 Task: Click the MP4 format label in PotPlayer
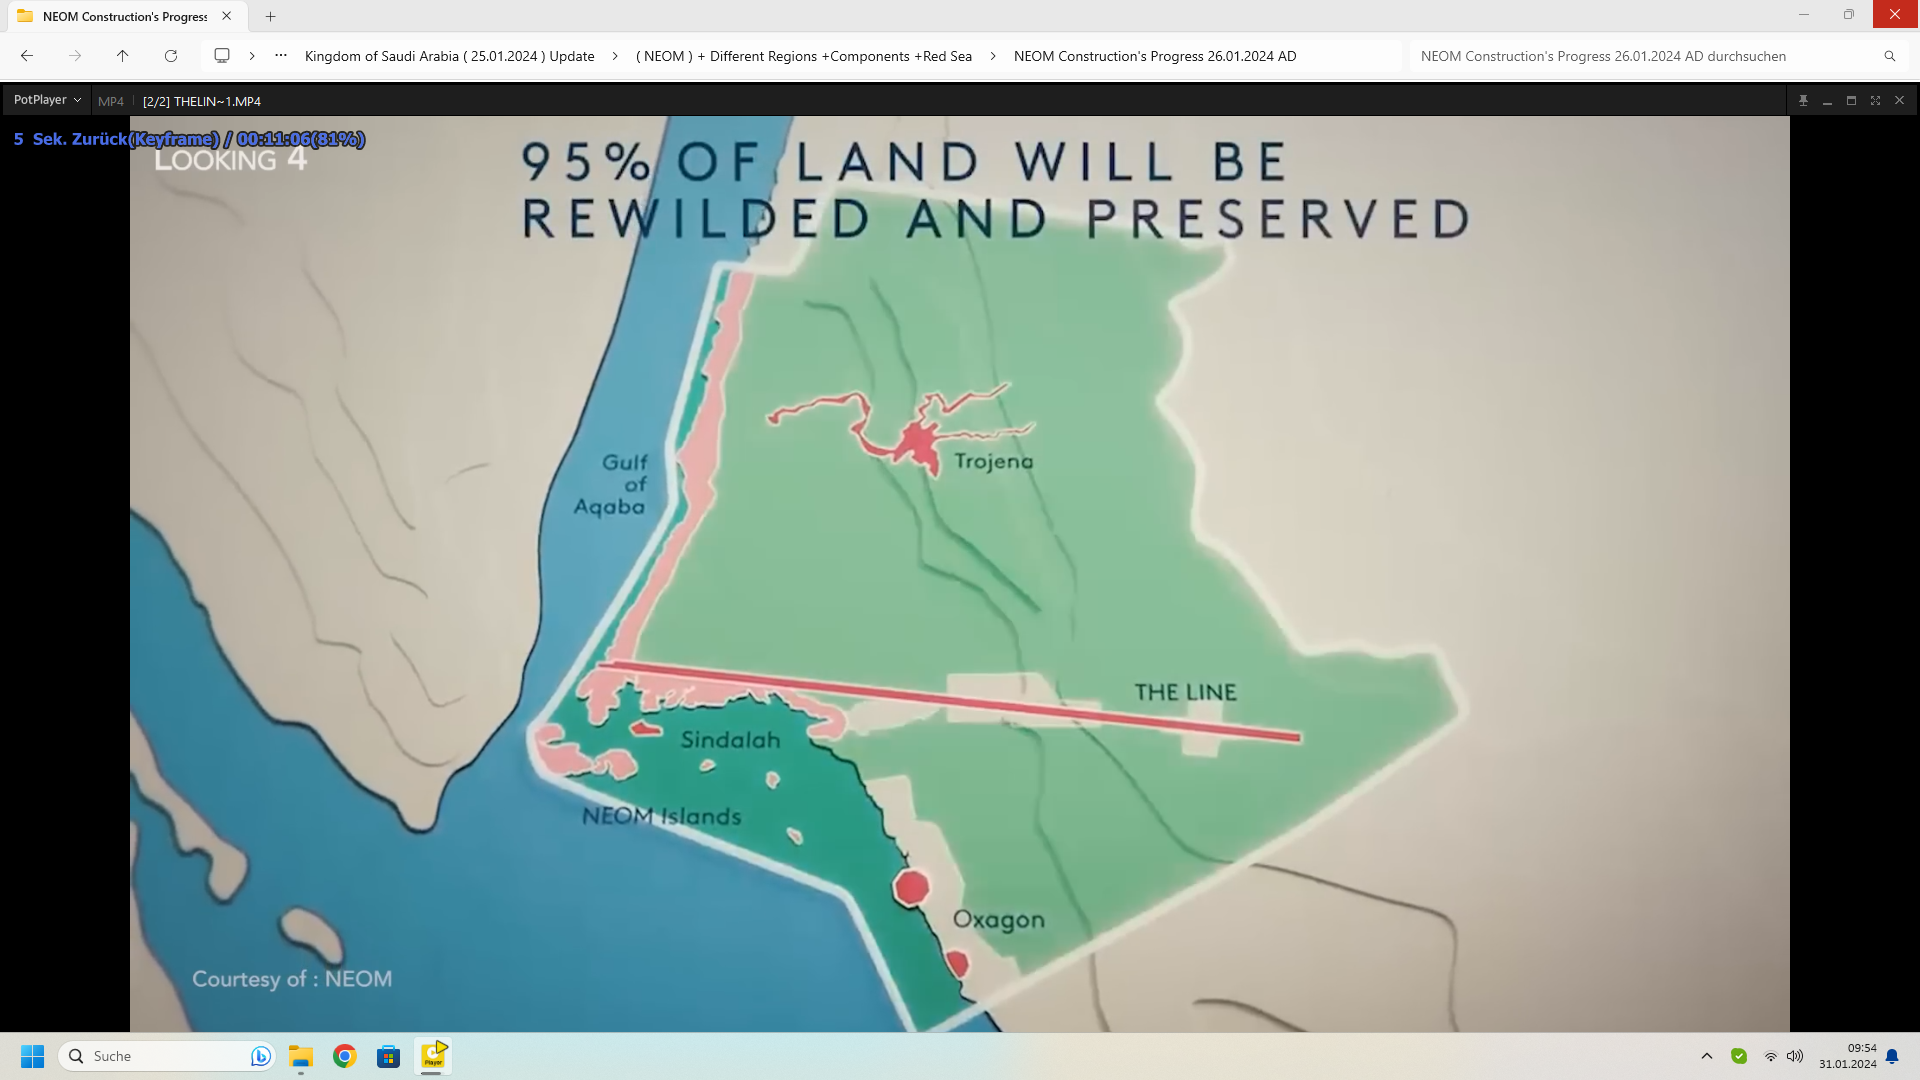tap(111, 101)
